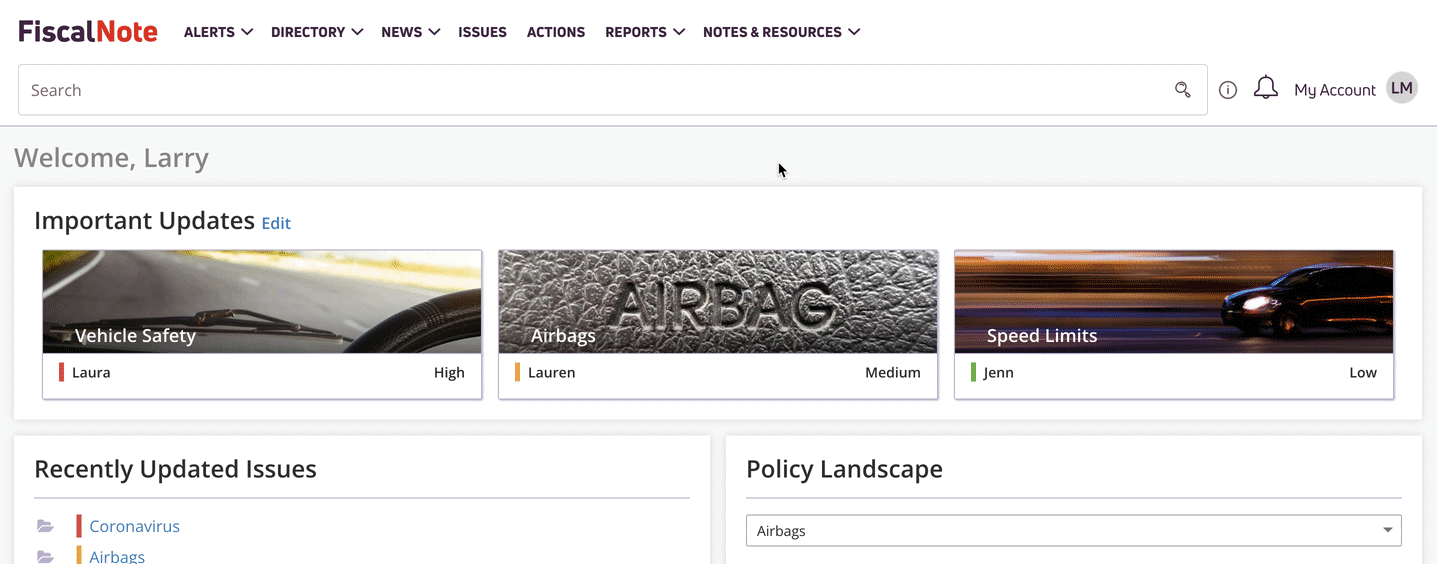
Task: Go to the Issues page
Action: pos(482,32)
